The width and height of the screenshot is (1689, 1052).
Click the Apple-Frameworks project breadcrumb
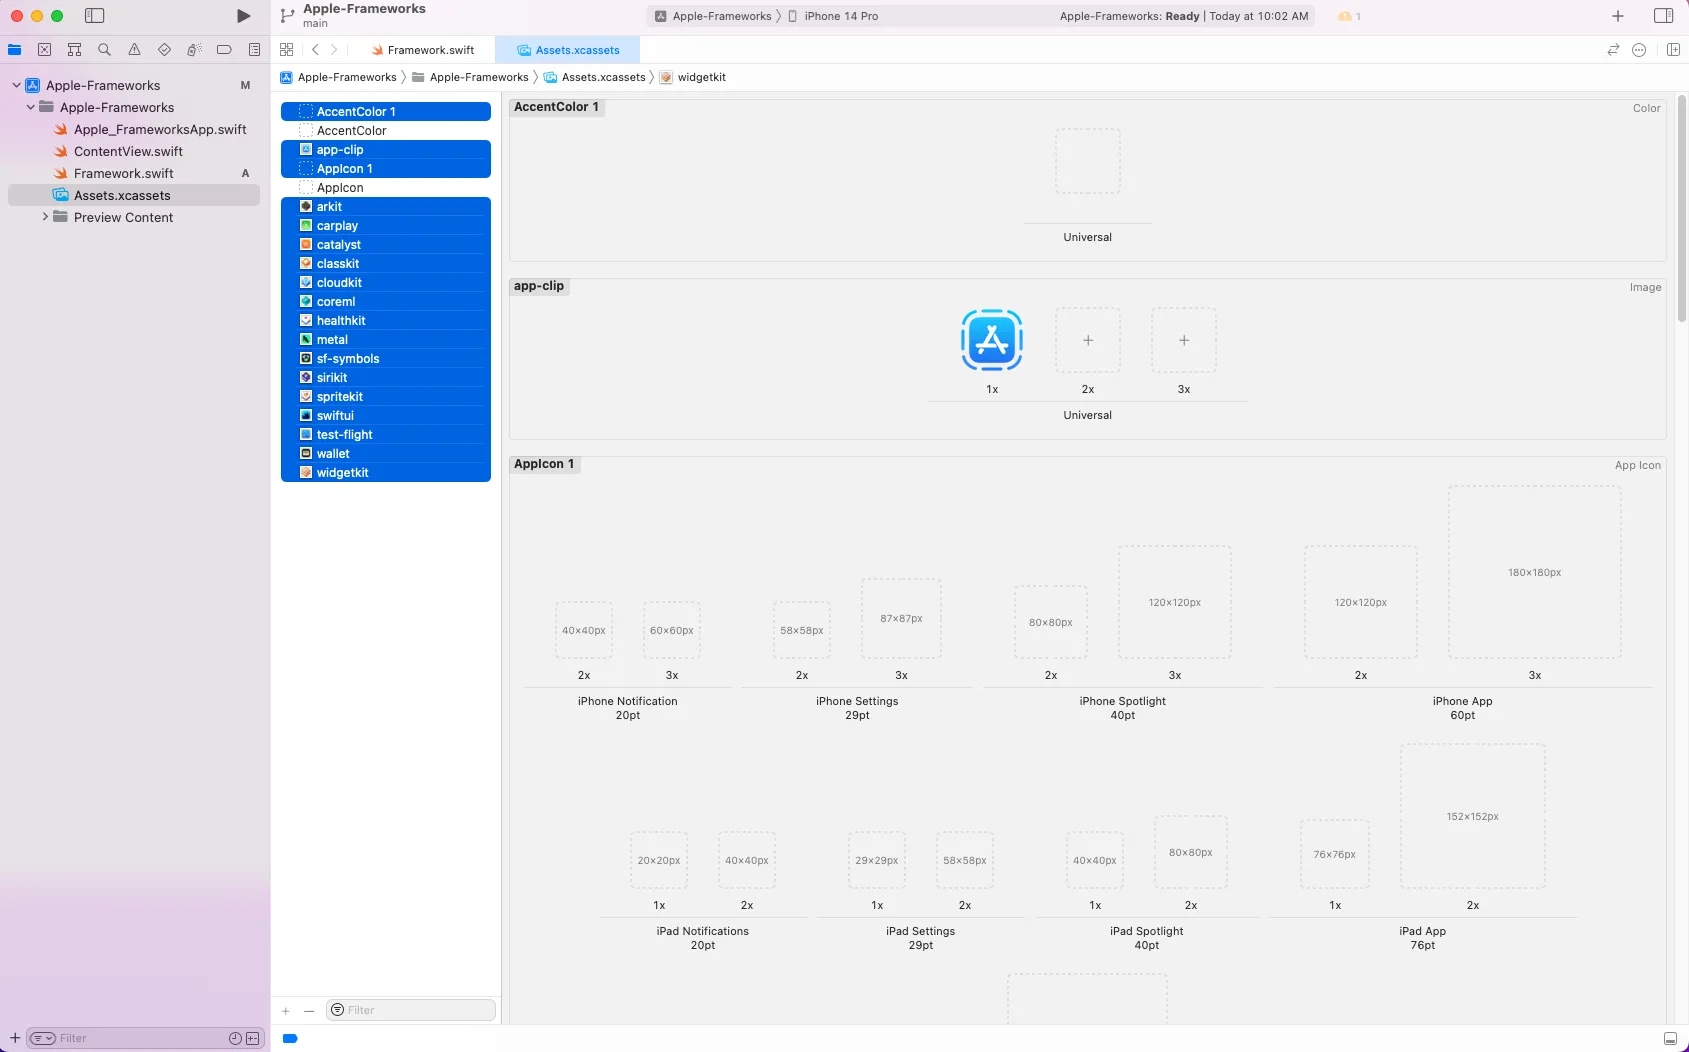339,77
